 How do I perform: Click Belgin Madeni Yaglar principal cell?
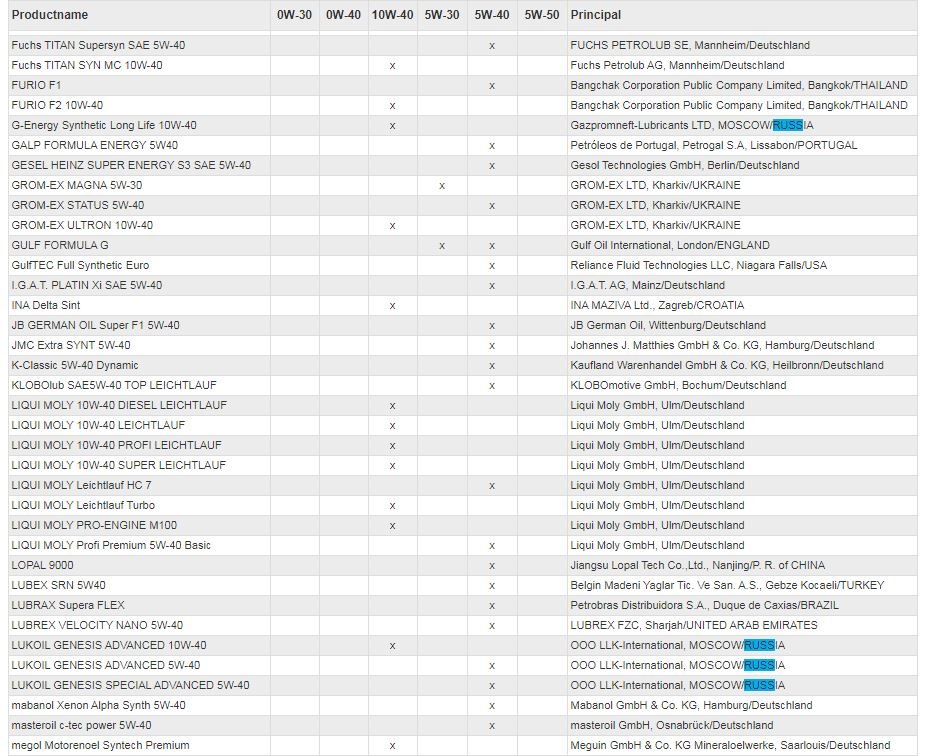[x=727, y=587]
